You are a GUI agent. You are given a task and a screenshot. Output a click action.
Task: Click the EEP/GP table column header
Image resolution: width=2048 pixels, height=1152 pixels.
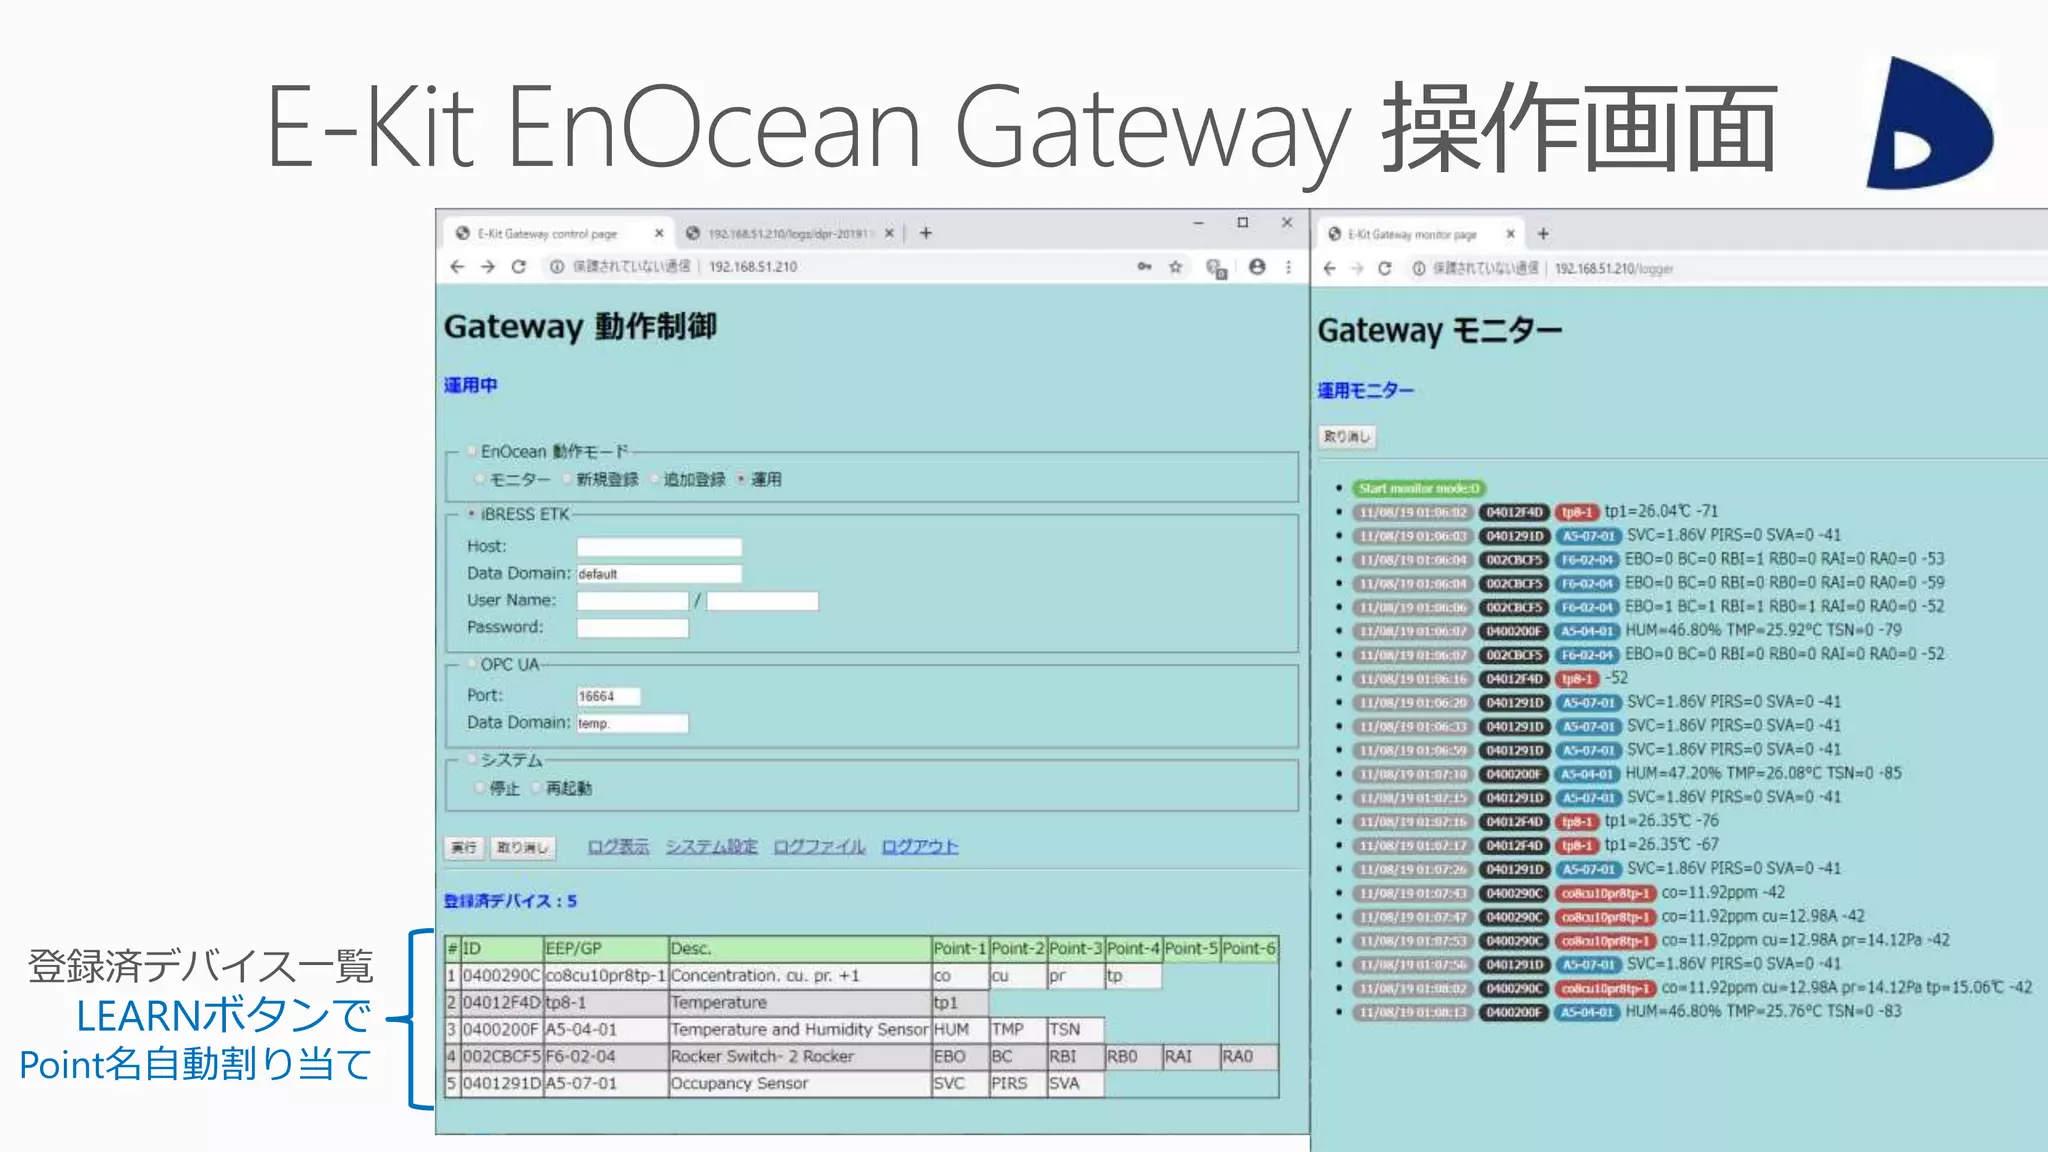click(x=605, y=948)
